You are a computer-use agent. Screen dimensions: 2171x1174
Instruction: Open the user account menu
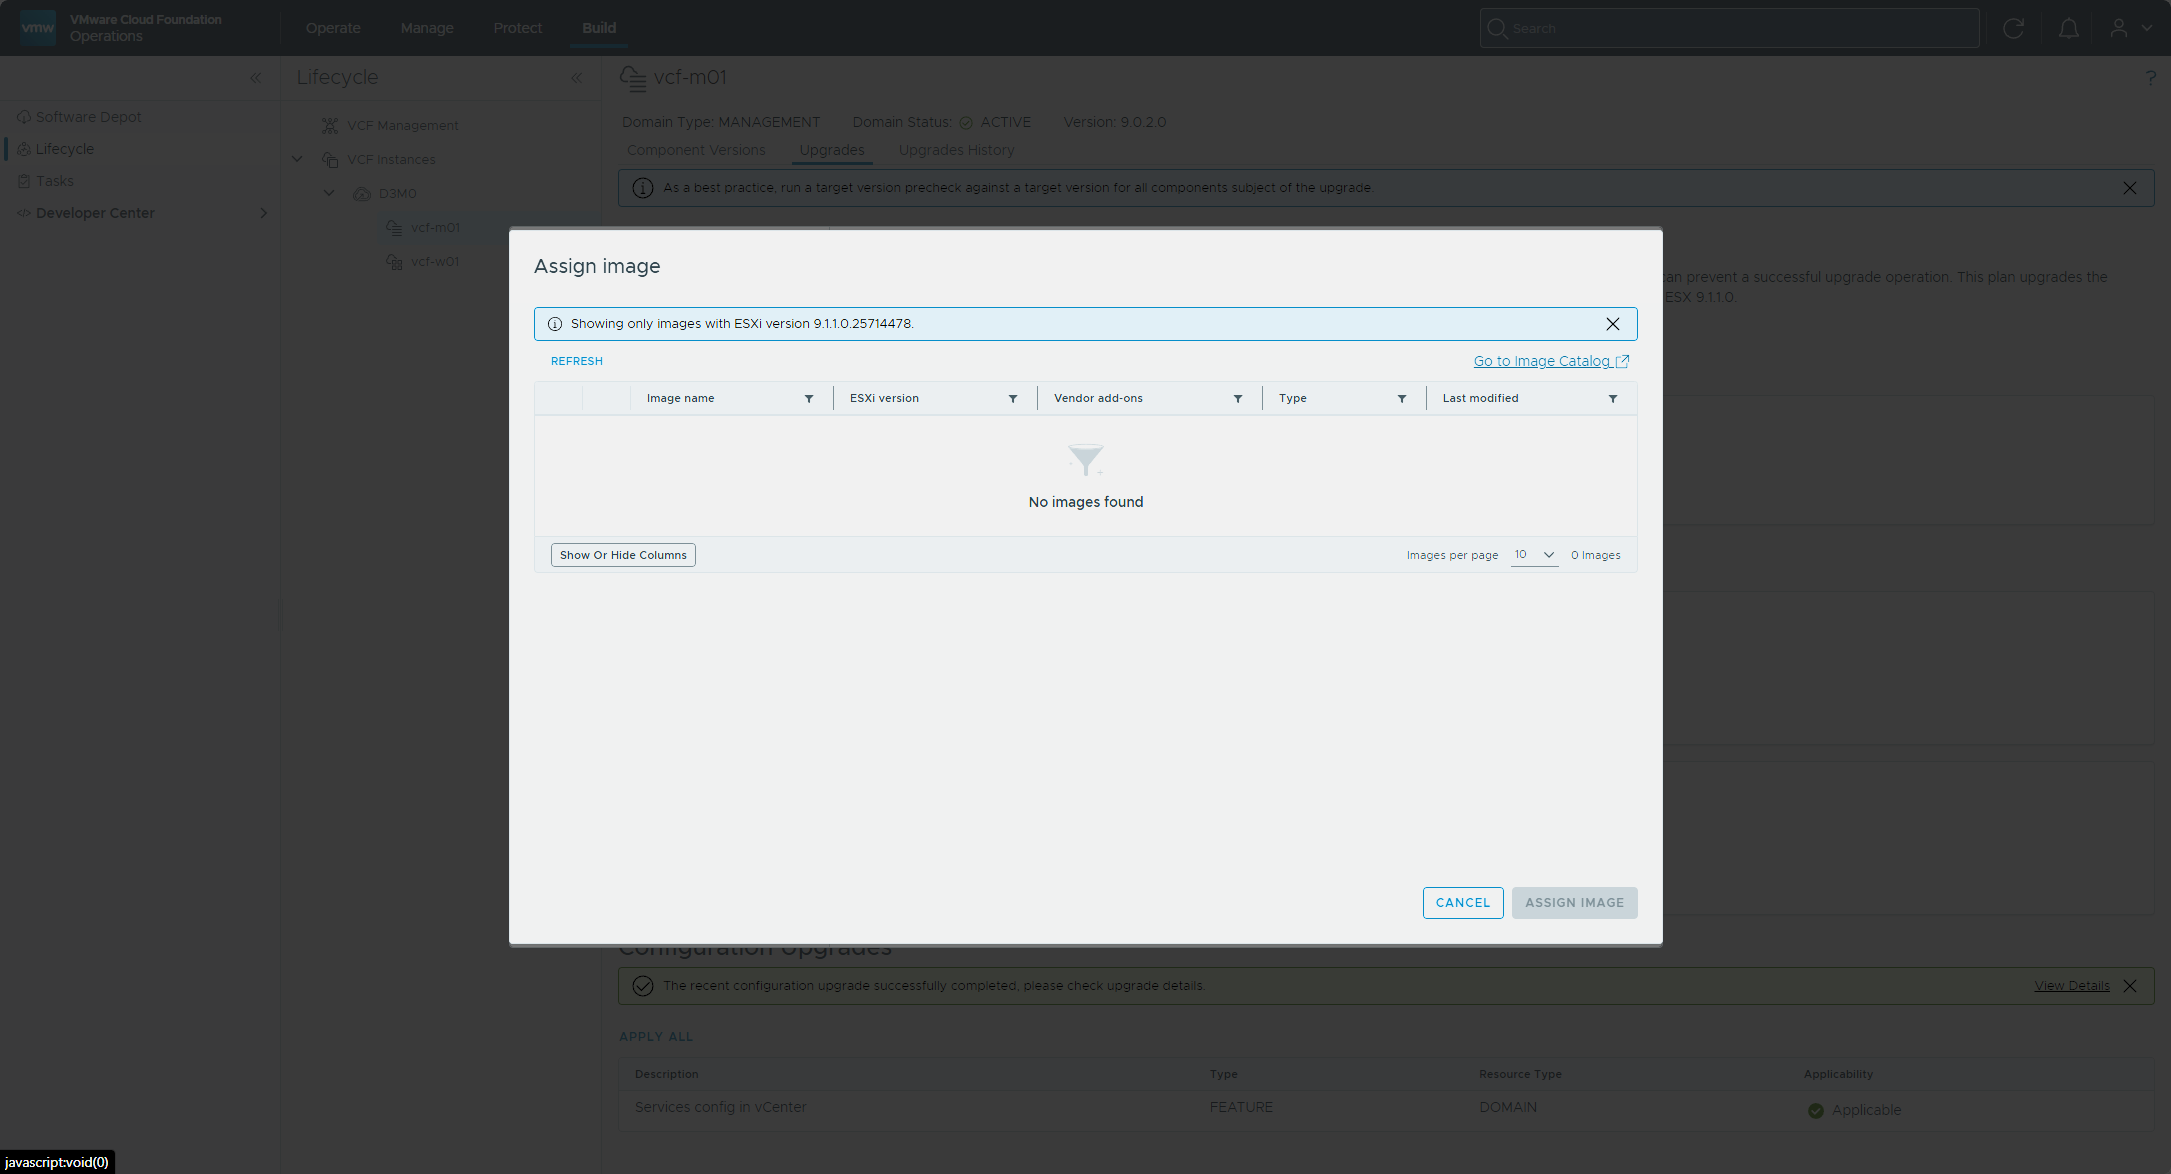pos(2130,28)
